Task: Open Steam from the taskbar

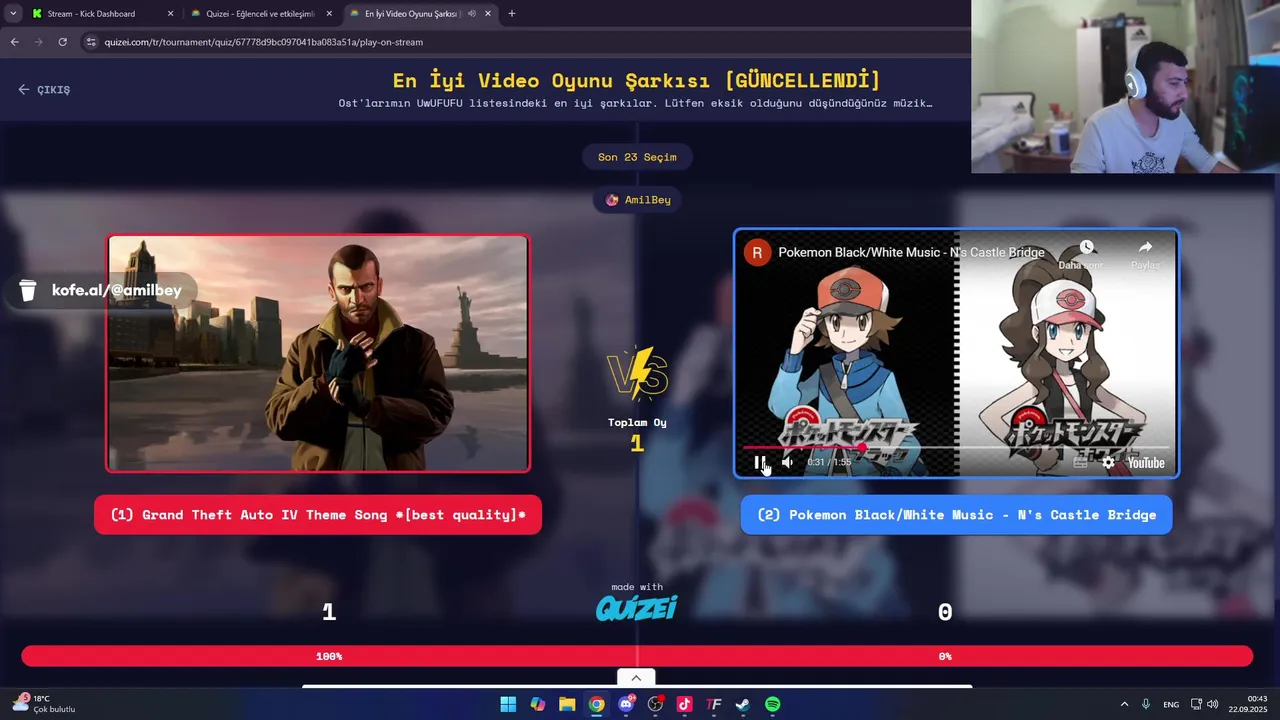Action: [x=743, y=704]
